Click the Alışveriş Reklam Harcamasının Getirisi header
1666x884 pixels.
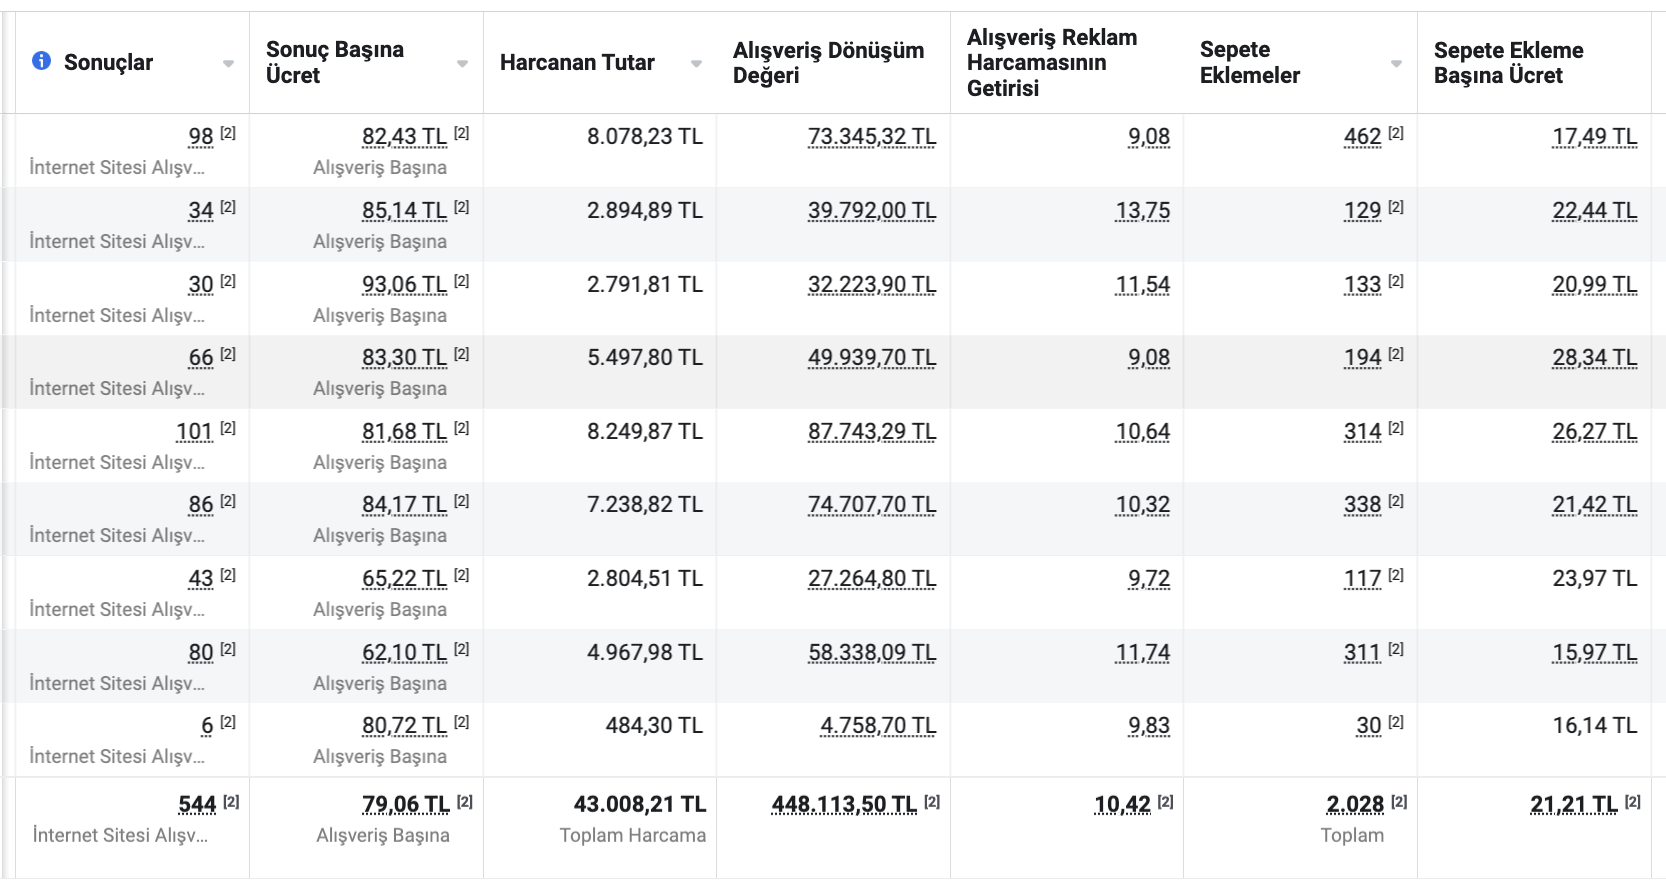1051,63
